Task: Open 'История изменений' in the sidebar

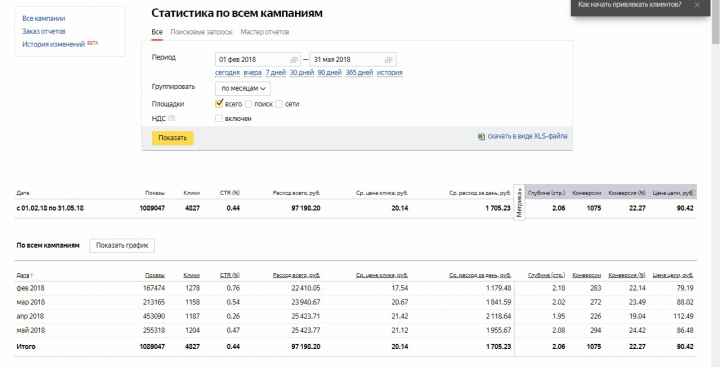Action: tap(54, 45)
